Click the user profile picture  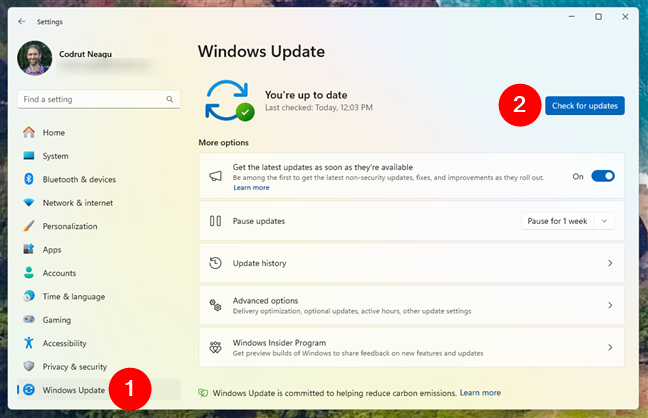pyautogui.click(x=35, y=58)
